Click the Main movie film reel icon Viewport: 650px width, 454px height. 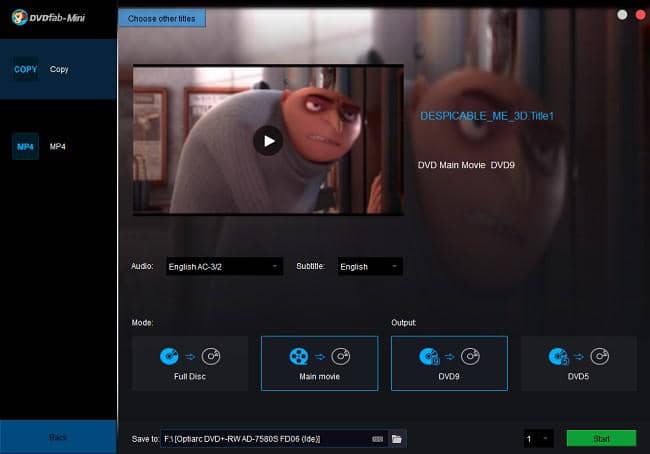pyautogui.click(x=299, y=356)
